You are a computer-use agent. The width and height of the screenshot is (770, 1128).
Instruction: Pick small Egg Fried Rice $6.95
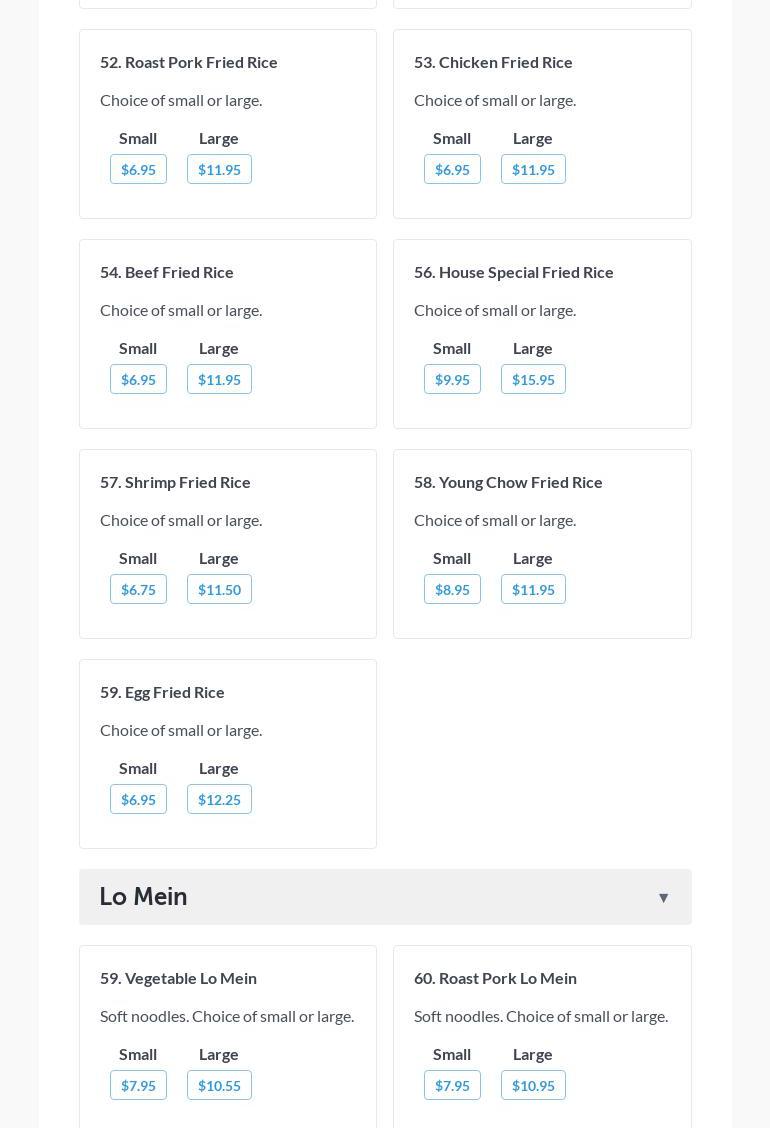pyautogui.click(x=138, y=800)
